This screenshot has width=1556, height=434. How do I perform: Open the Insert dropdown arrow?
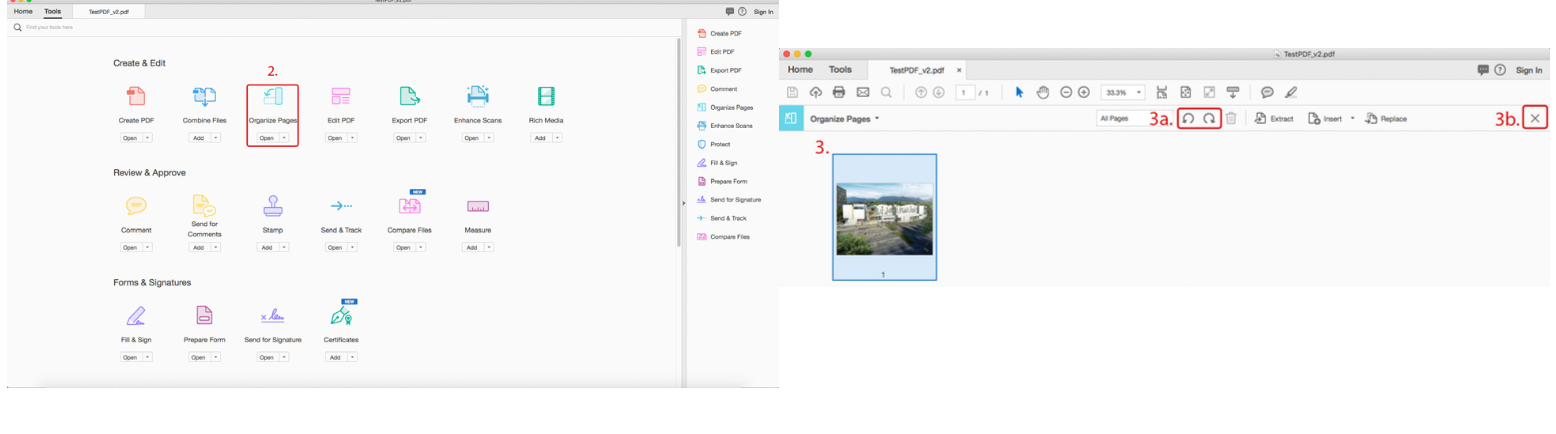pyautogui.click(x=1352, y=118)
